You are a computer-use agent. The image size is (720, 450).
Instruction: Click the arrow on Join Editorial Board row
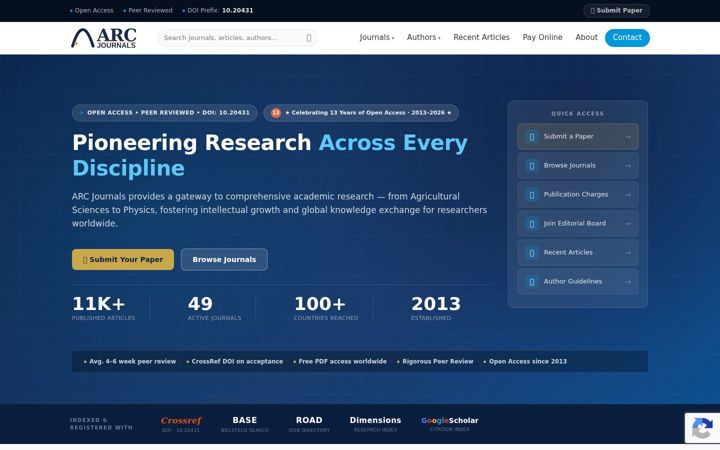[x=628, y=224]
